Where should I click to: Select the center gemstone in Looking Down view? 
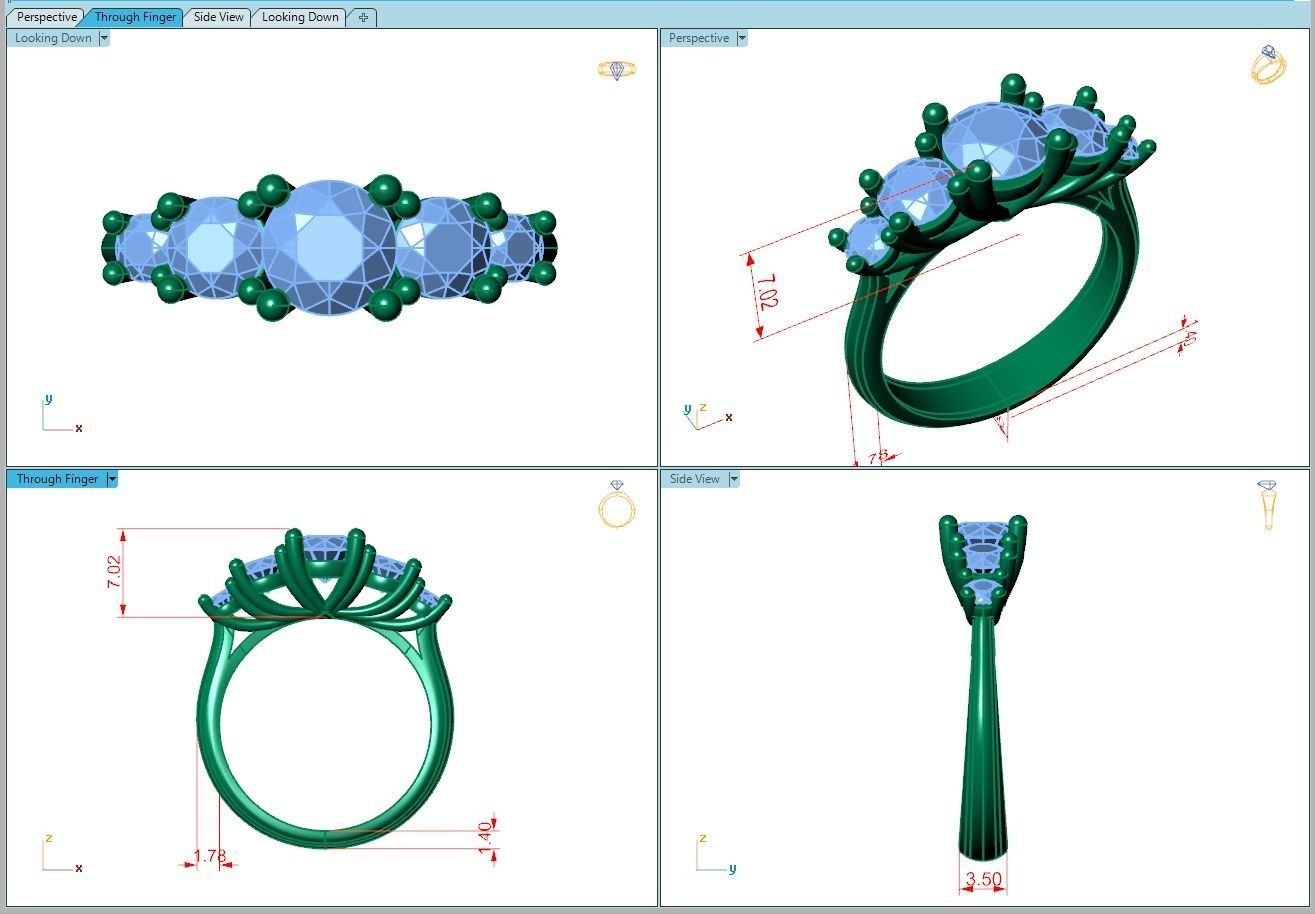(x=329, y=248)
